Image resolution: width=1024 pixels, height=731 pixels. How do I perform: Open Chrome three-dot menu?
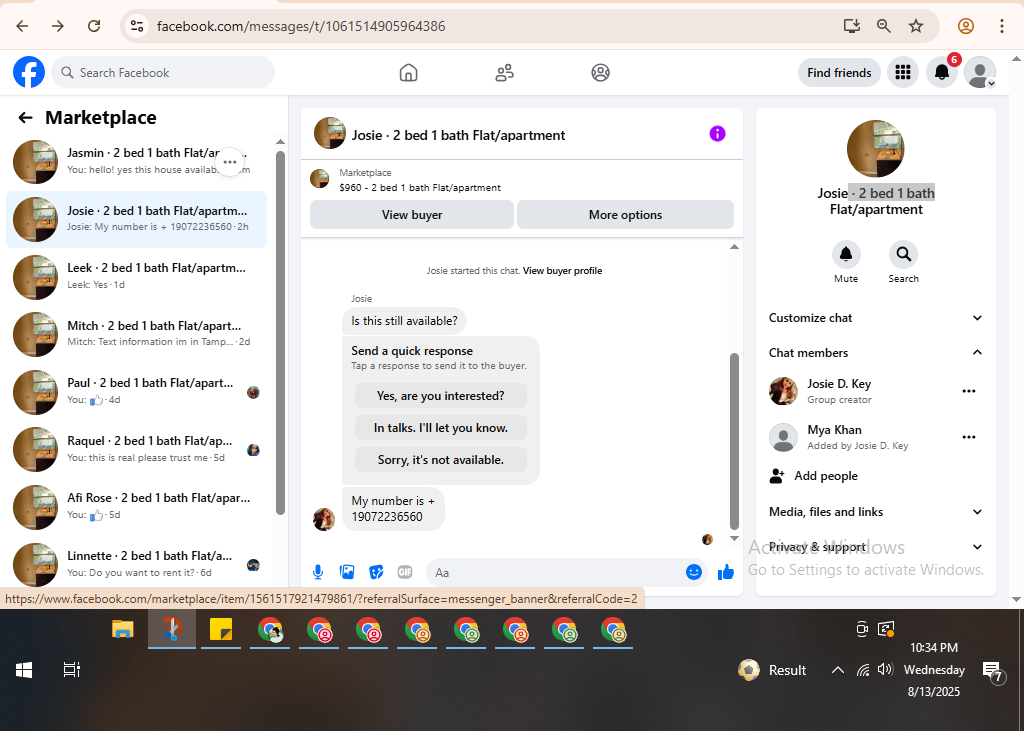coord(1002,26)
